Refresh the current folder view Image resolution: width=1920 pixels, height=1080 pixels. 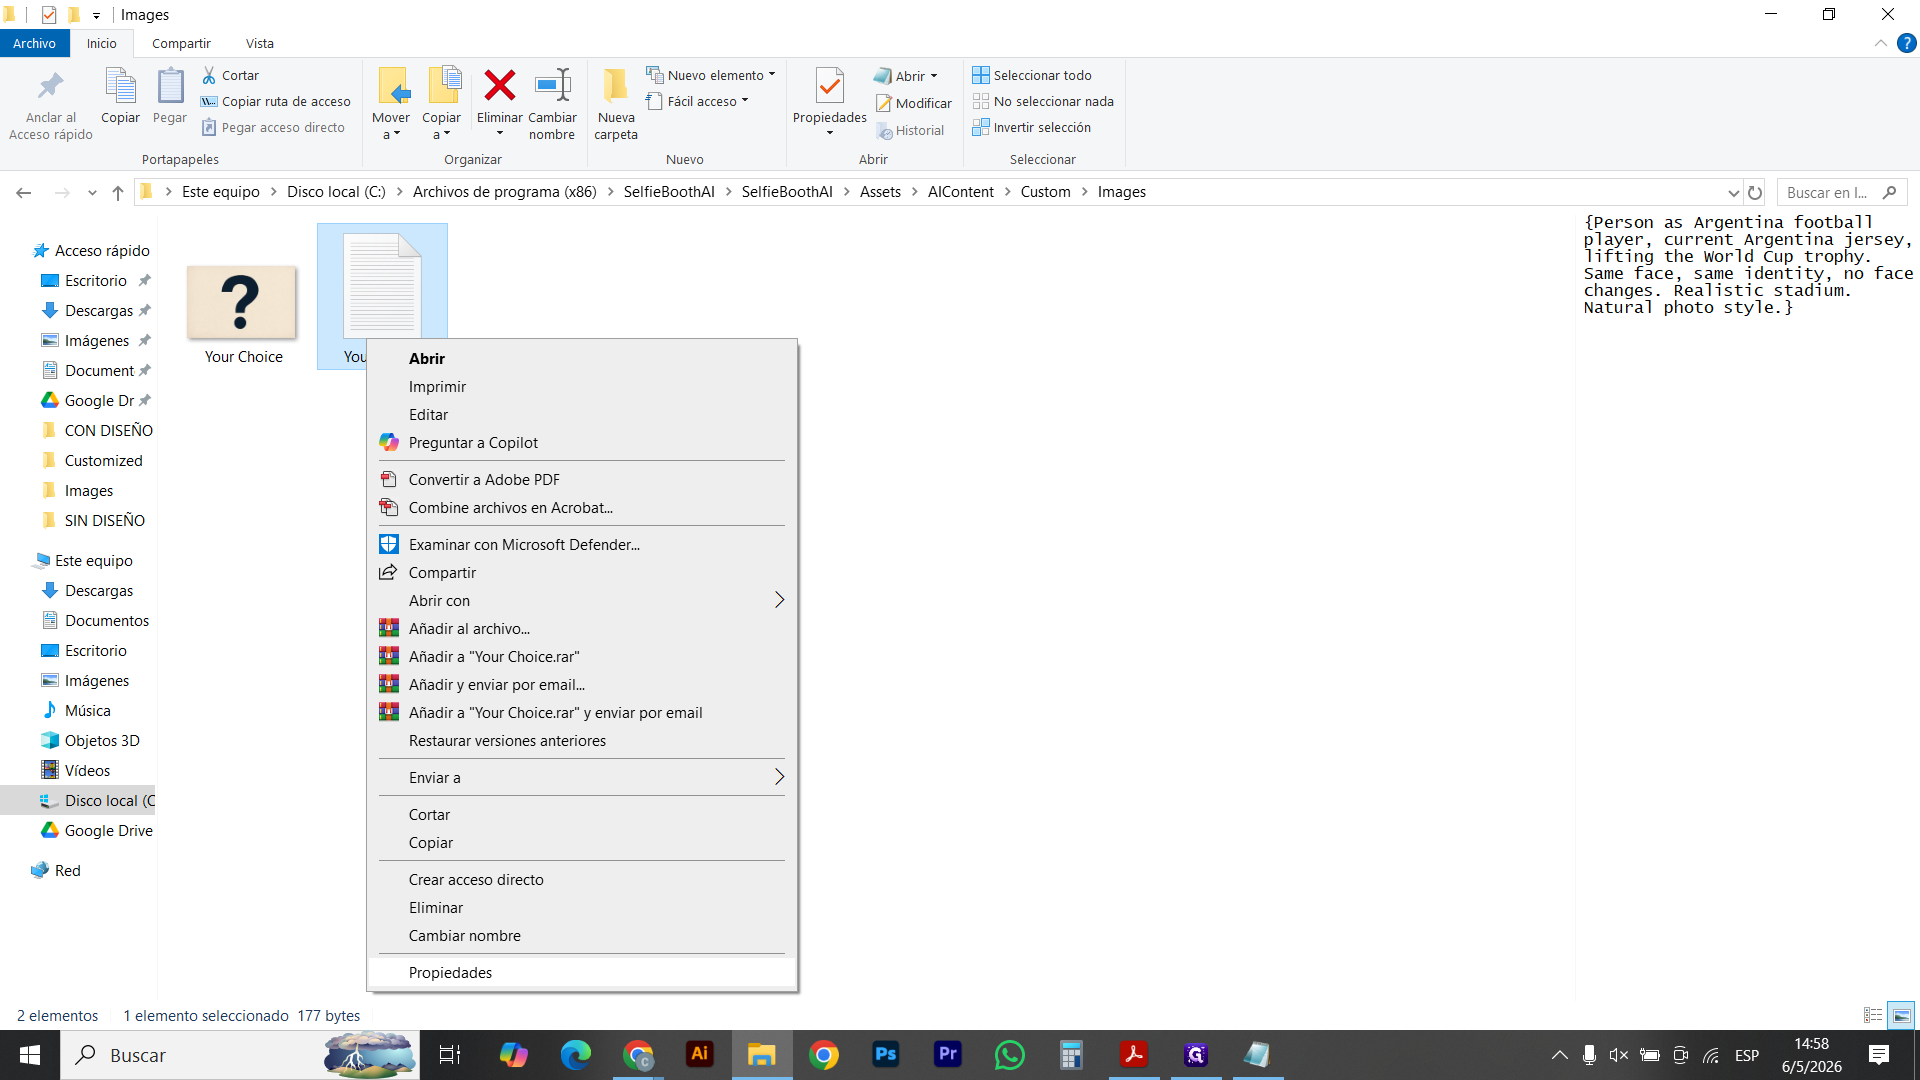pyautogui.click(x=1755, y=192)
